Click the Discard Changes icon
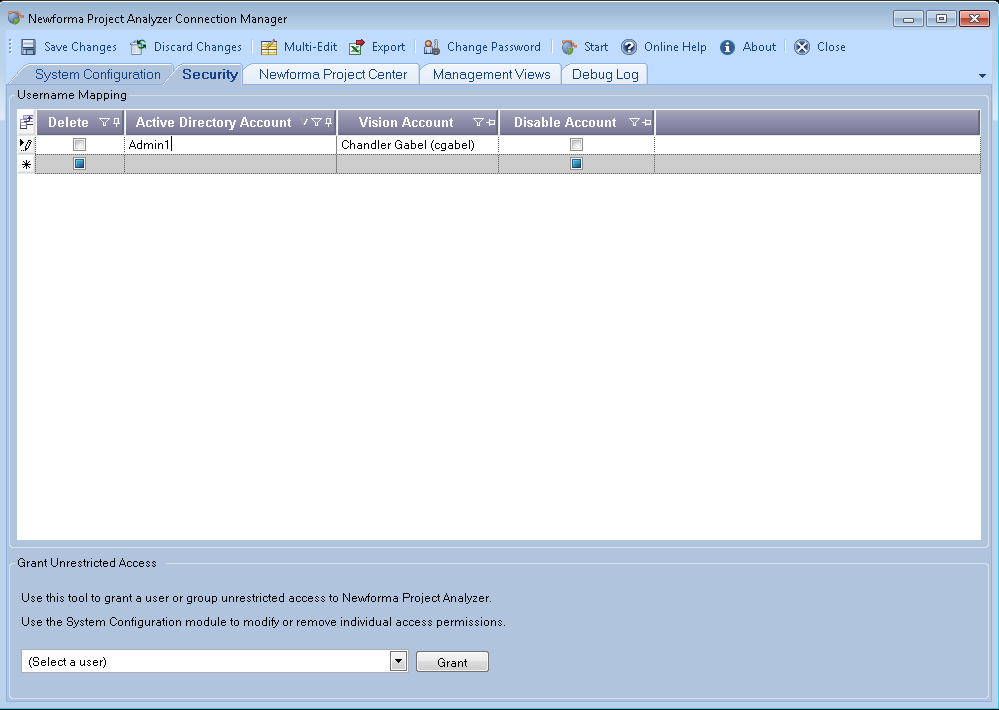 [x=138, y=47]
